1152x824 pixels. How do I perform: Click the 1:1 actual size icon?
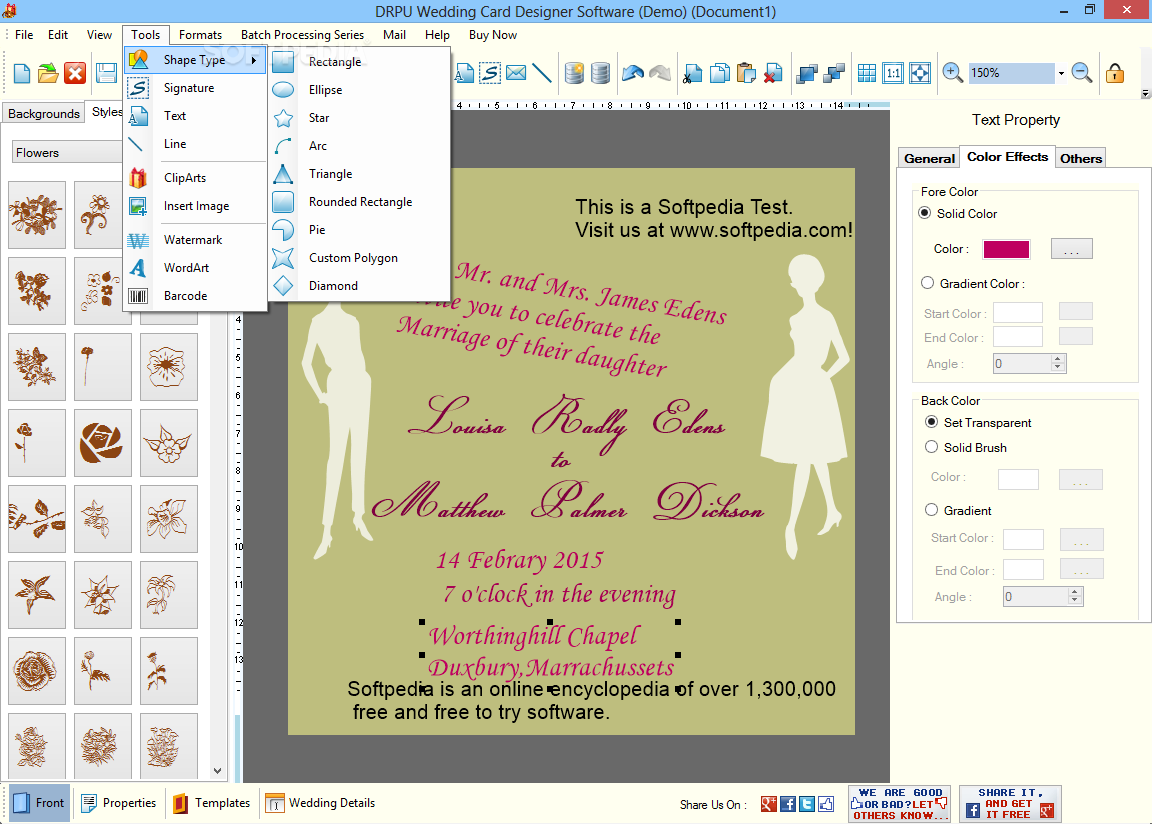[893, 73]
